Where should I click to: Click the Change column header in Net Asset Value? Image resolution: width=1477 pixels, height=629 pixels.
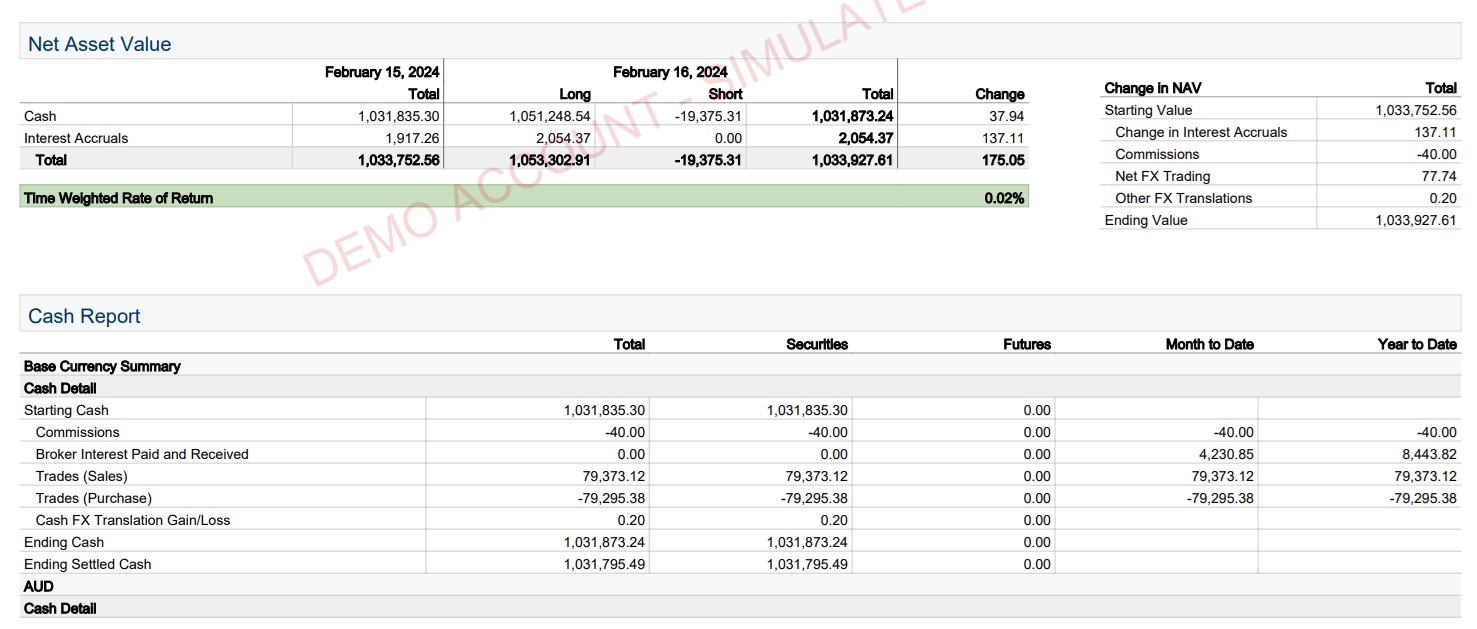point(1000,94)
